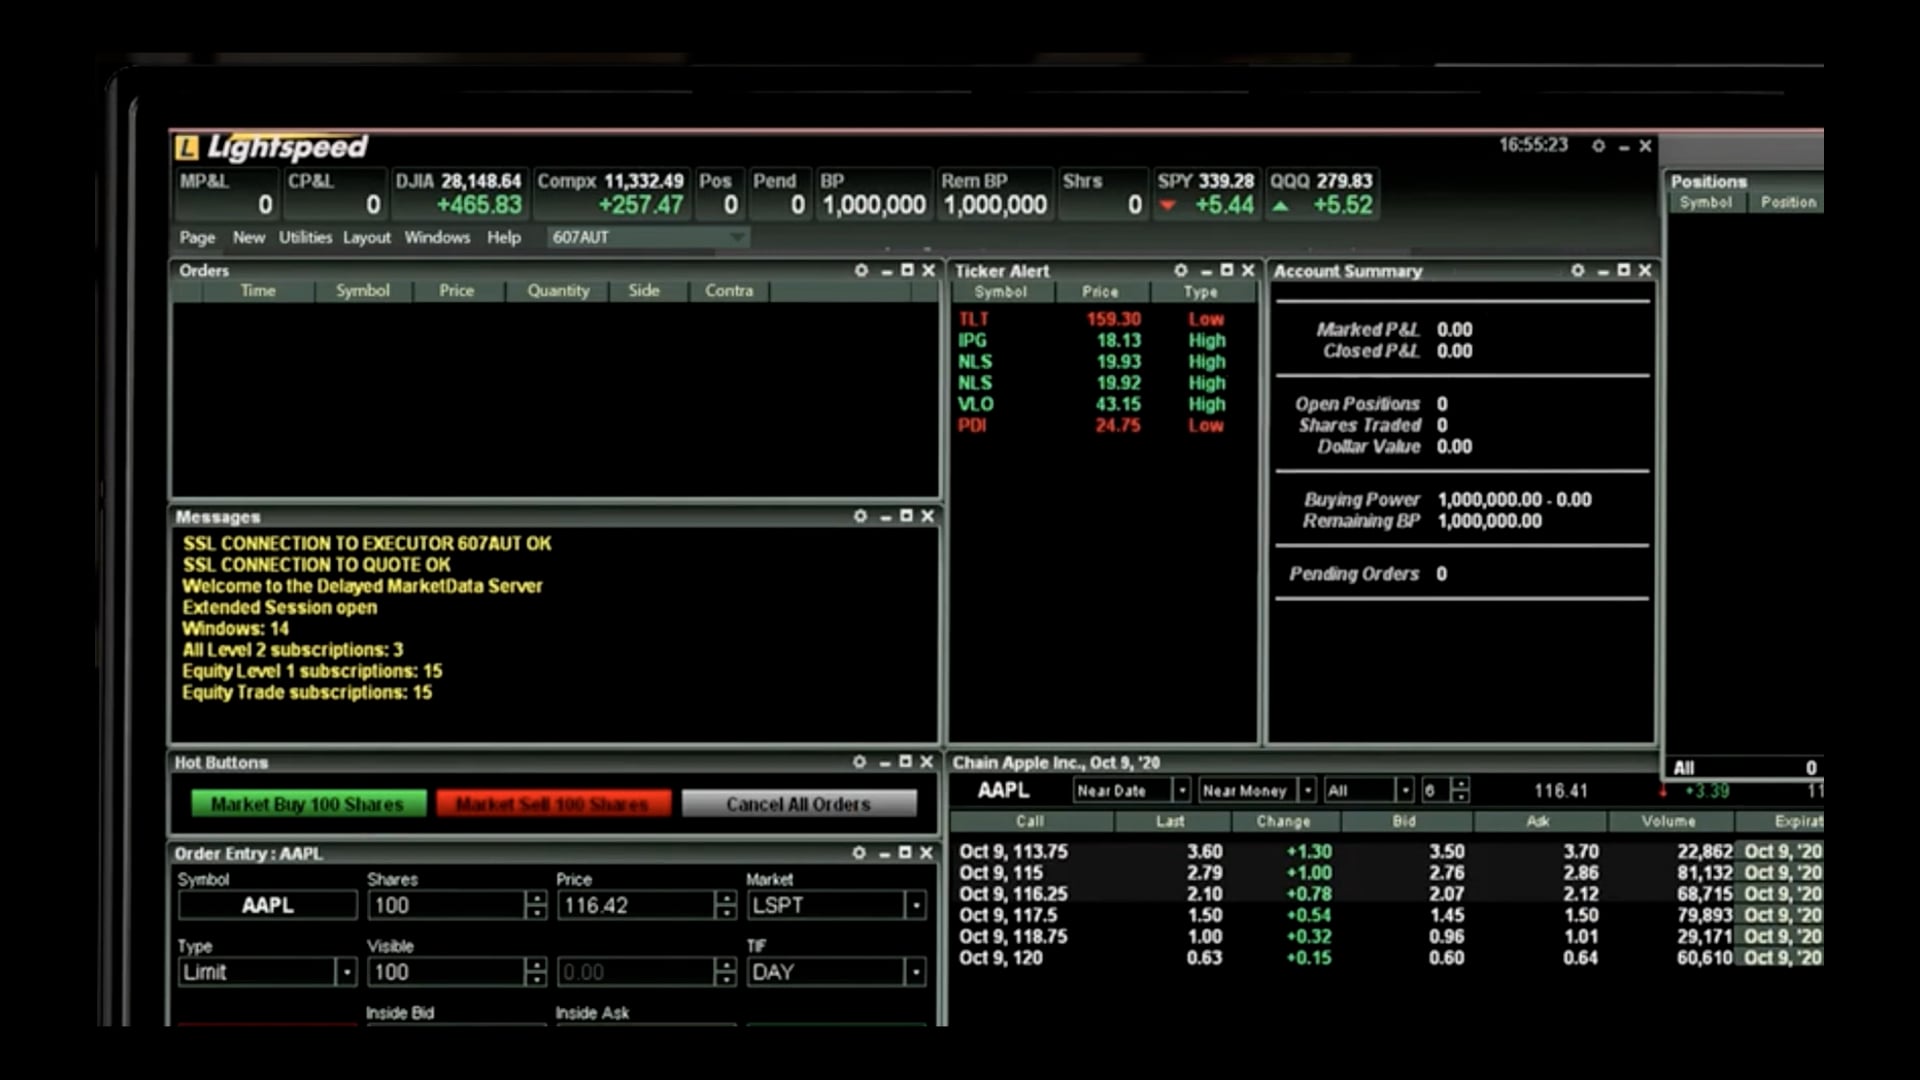
Task: Click the Positions Symbol column header
Action: 1706,202
